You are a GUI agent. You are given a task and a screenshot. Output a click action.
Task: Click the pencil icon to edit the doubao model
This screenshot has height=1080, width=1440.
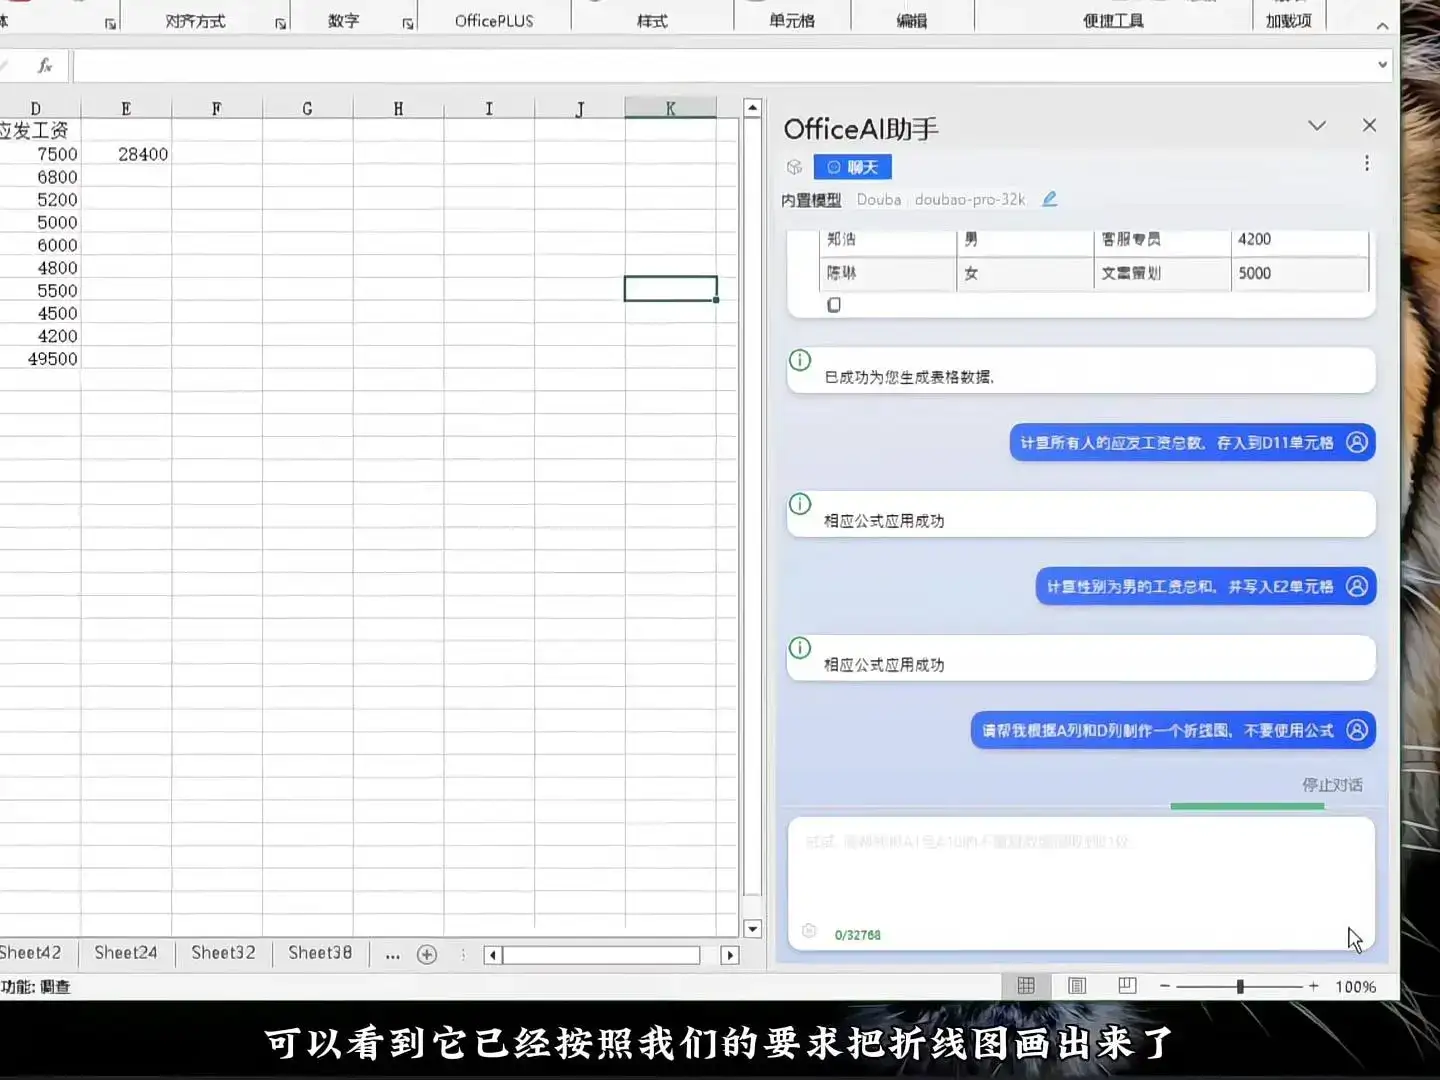(x=1049, y=199)
